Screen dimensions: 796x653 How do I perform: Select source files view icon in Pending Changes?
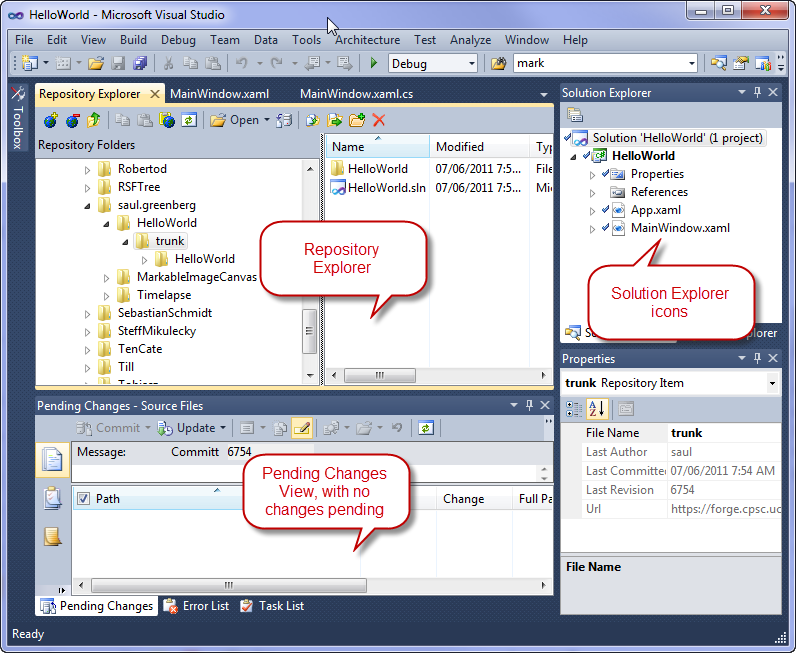tap(52, 460)
